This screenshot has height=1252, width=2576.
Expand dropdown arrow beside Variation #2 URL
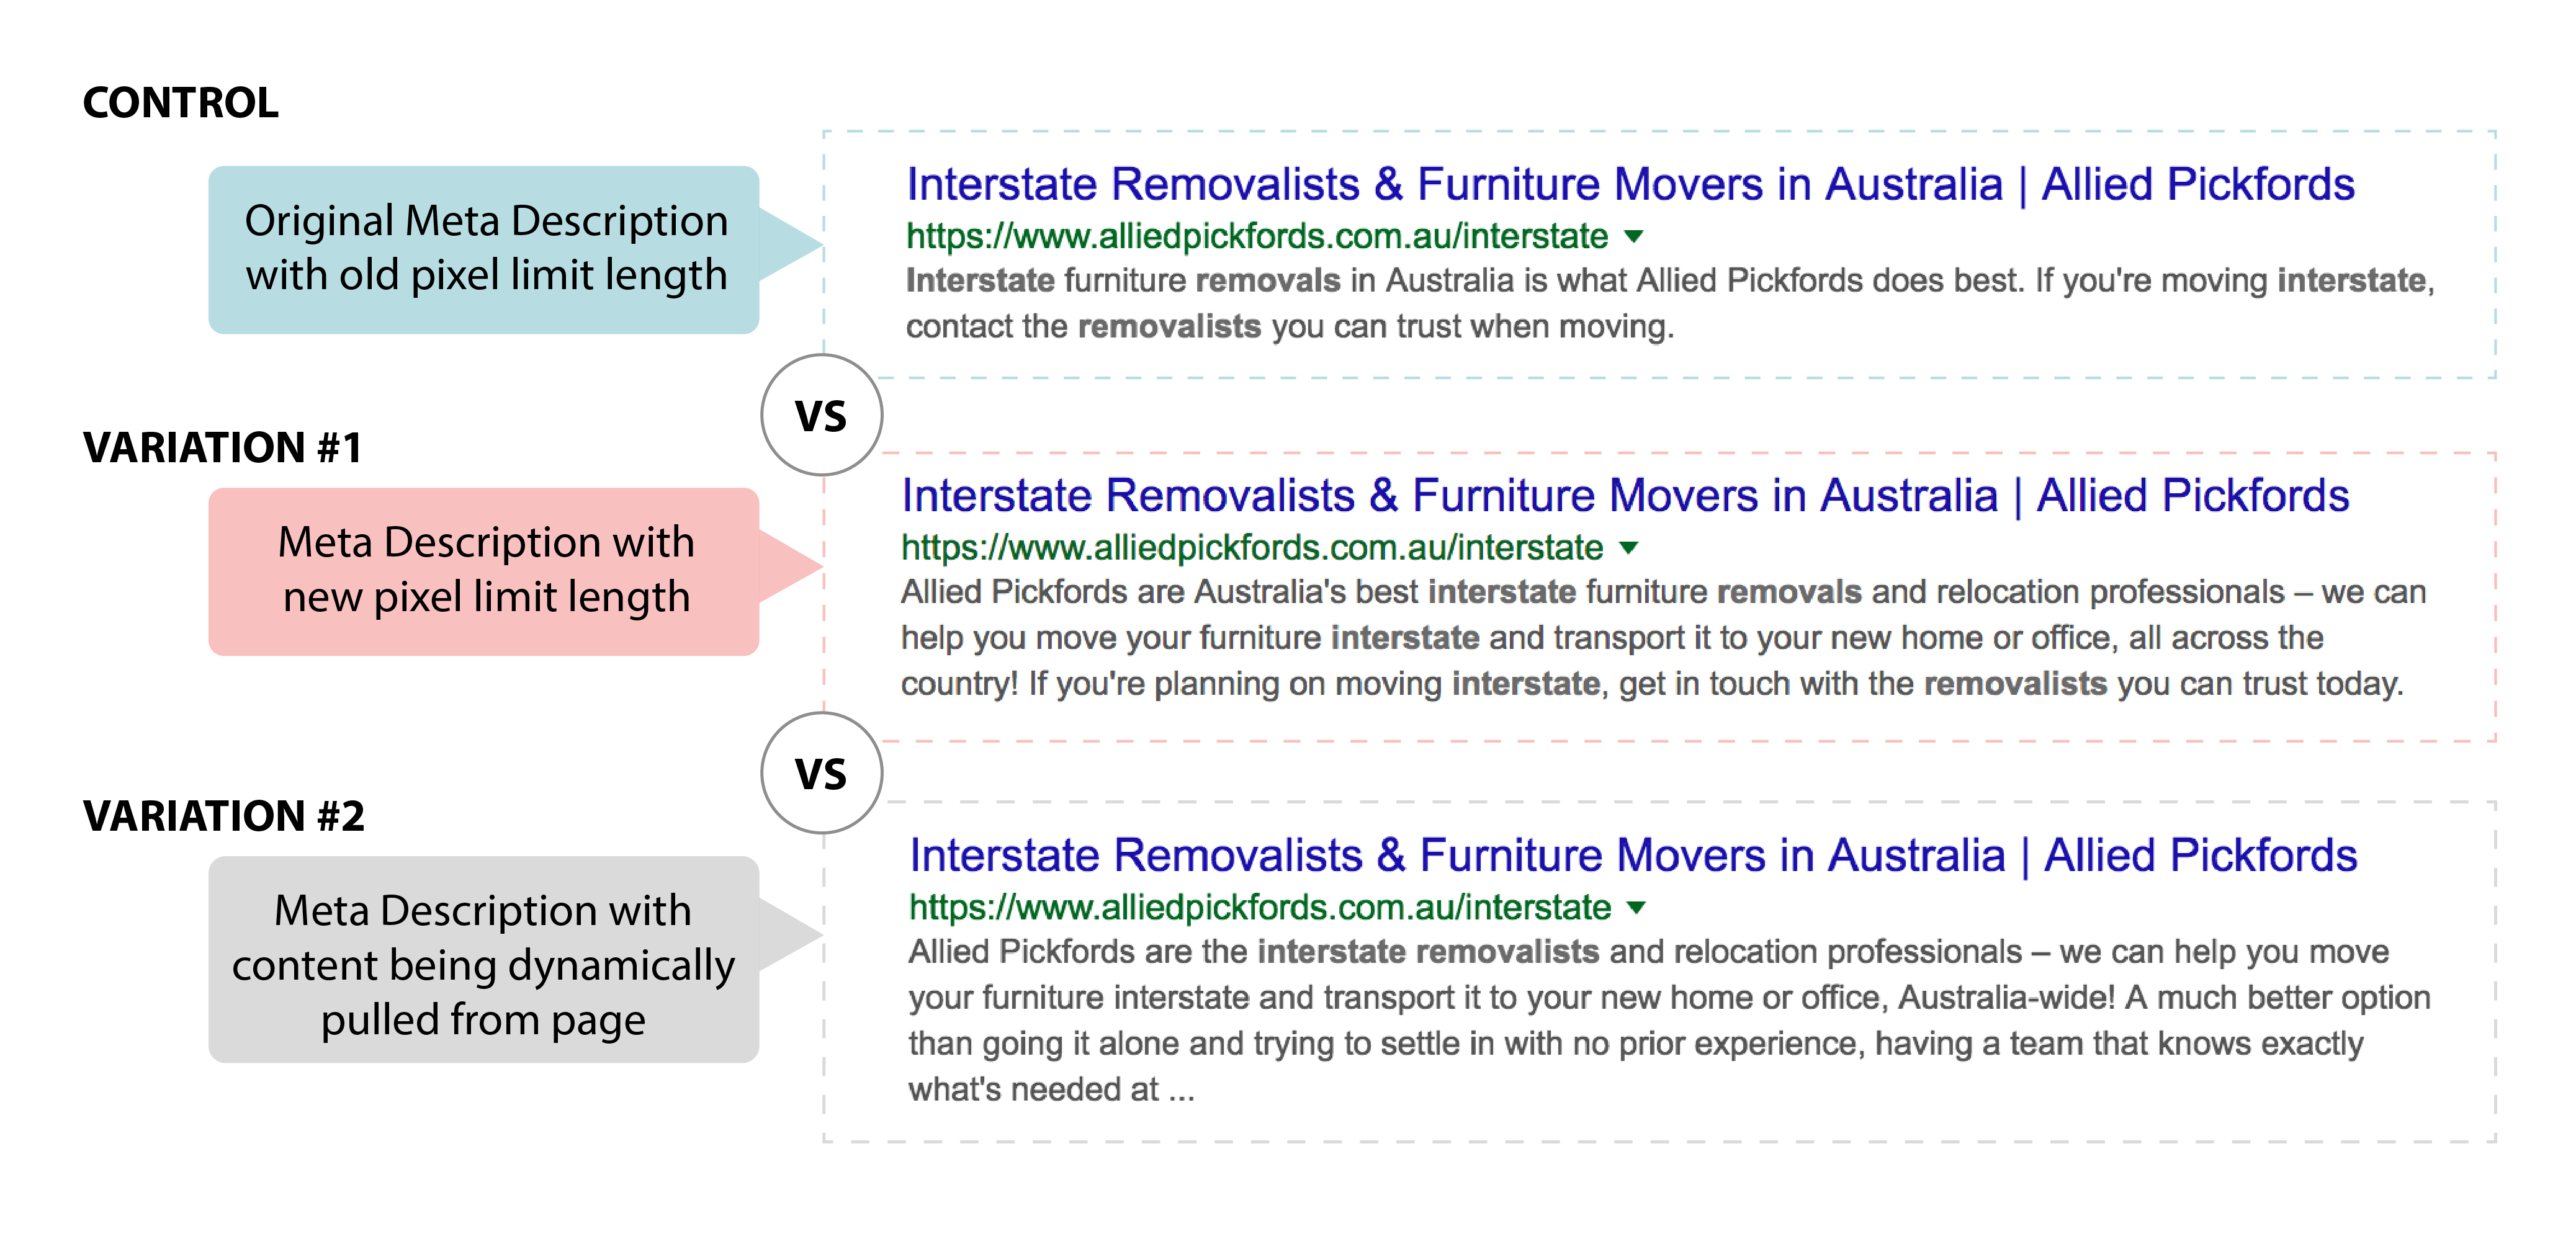1636,908
